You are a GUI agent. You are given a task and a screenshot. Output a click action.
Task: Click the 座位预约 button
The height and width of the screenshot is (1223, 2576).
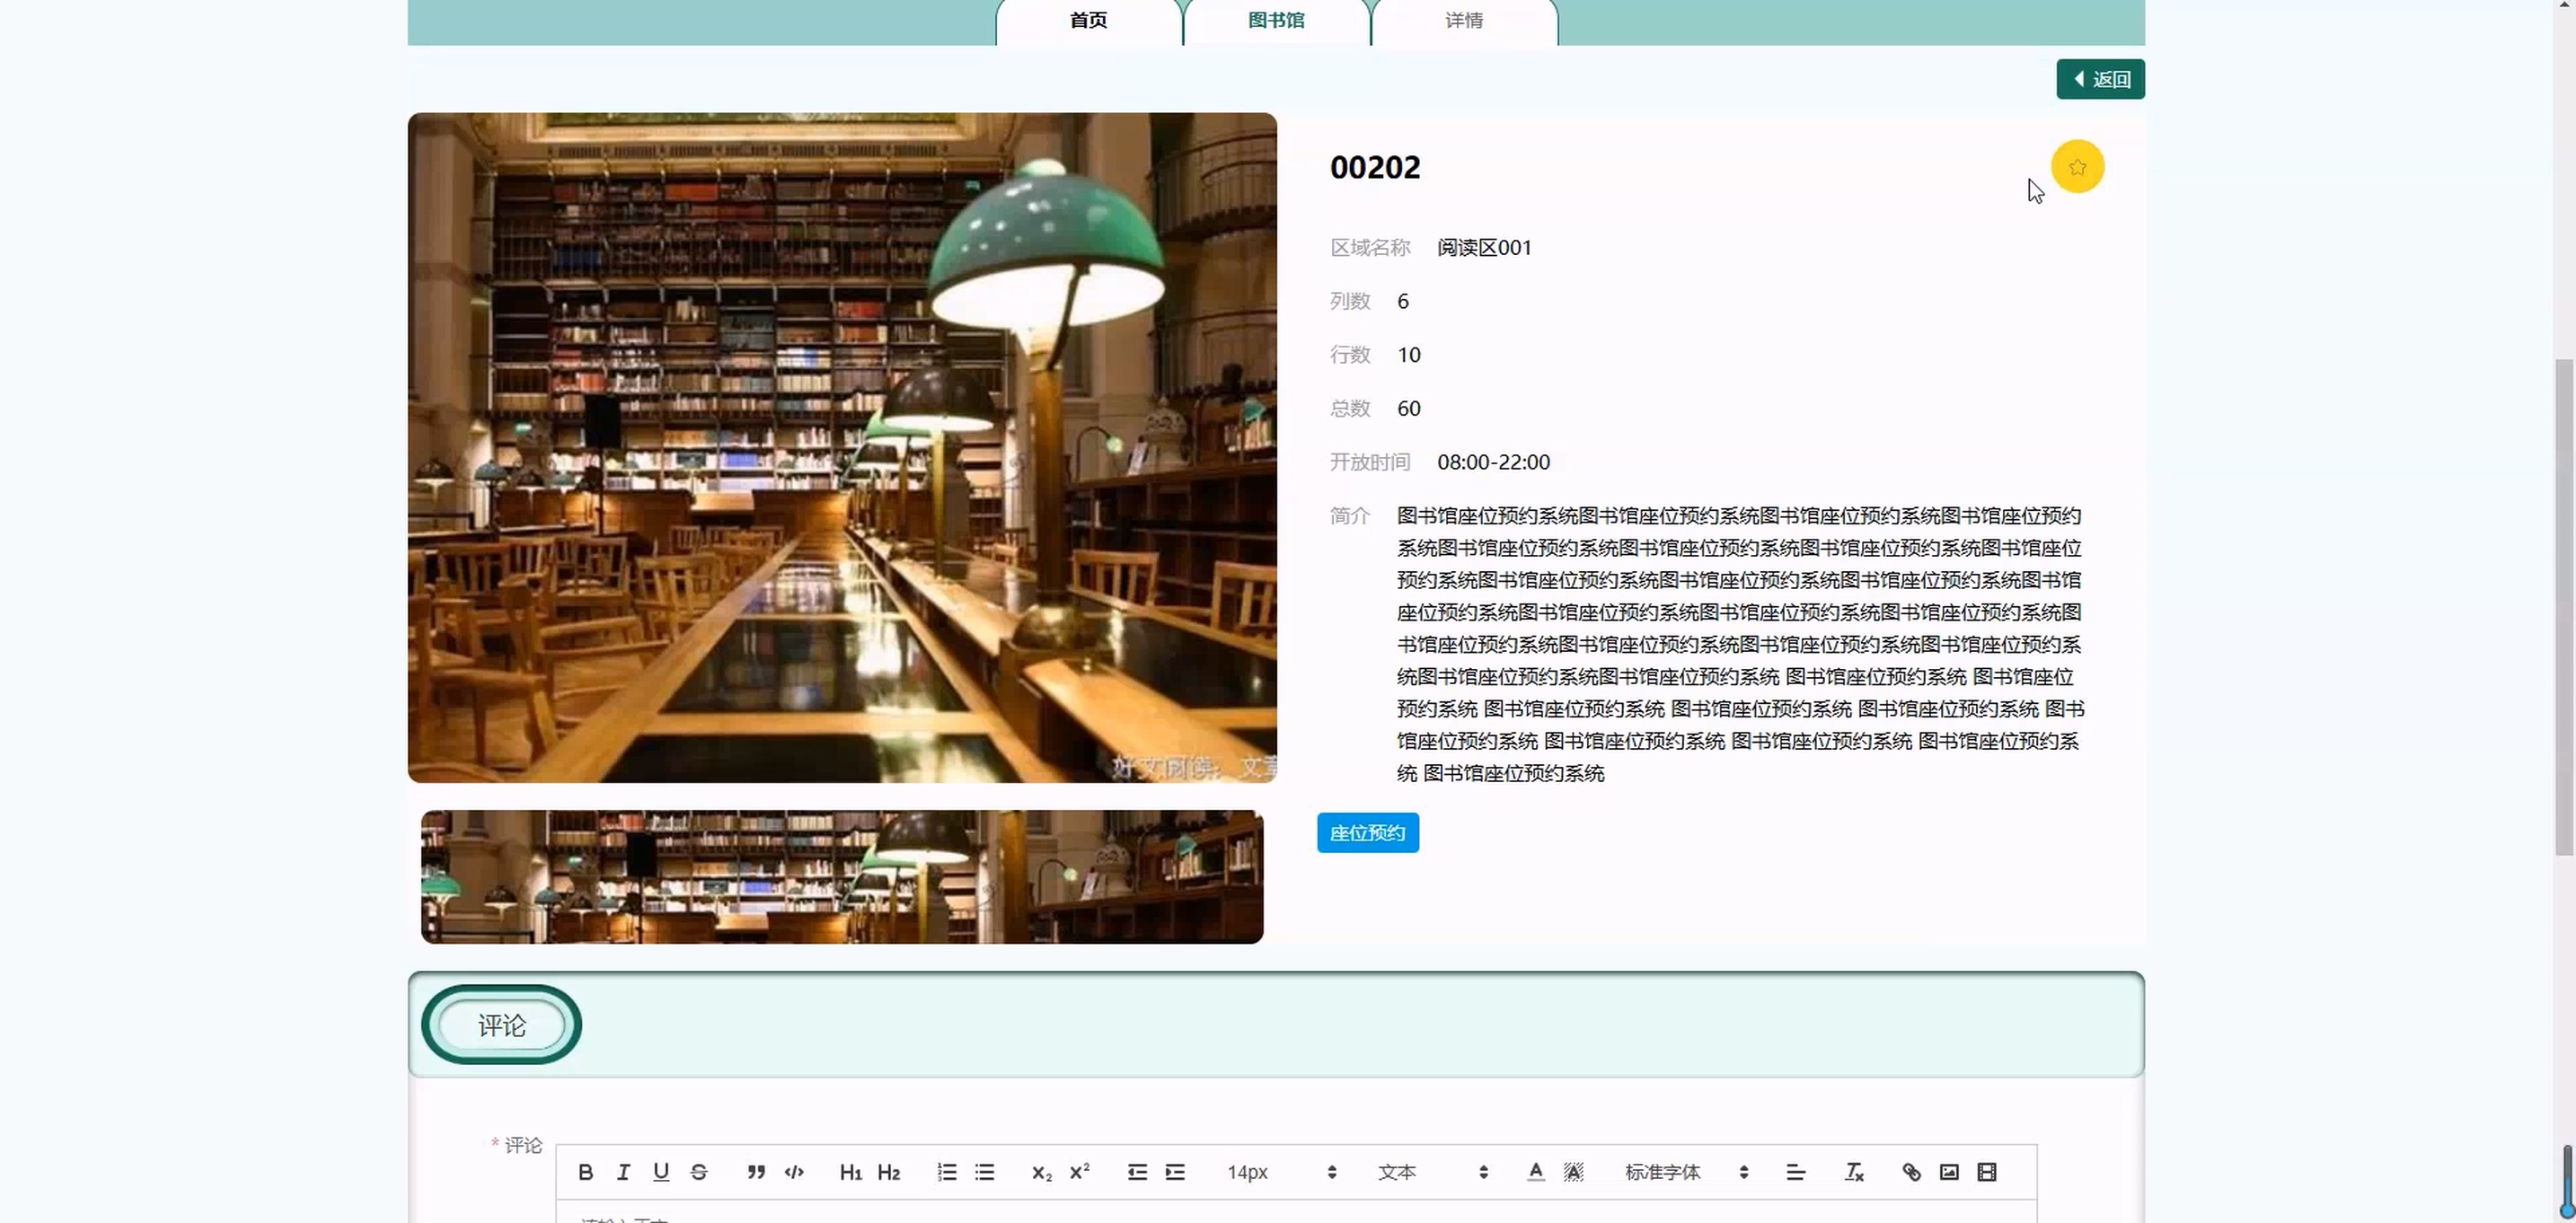(x=1367, y=833)
